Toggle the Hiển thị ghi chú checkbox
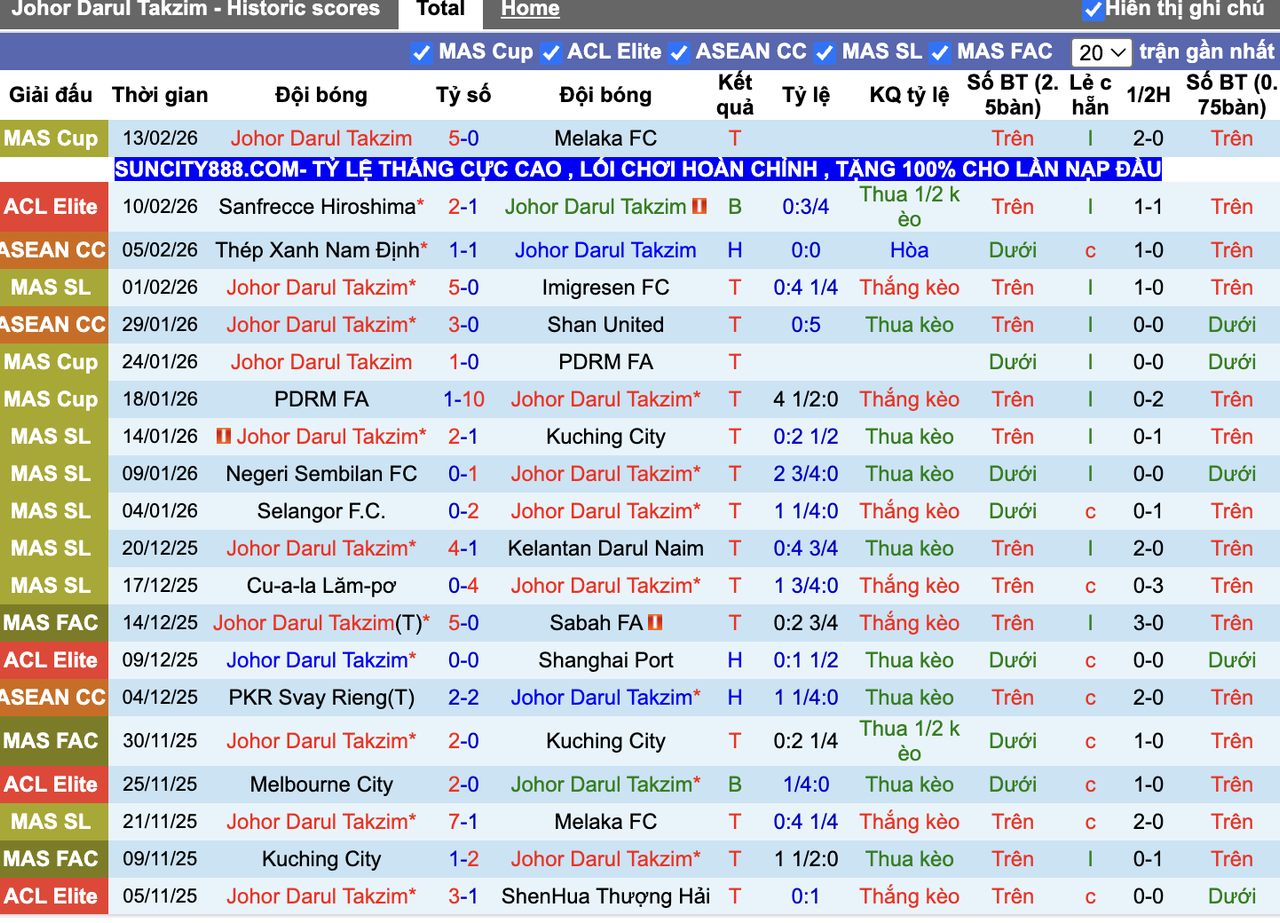This screenshot has height=923, width=1280. [x=1092, y=10]
